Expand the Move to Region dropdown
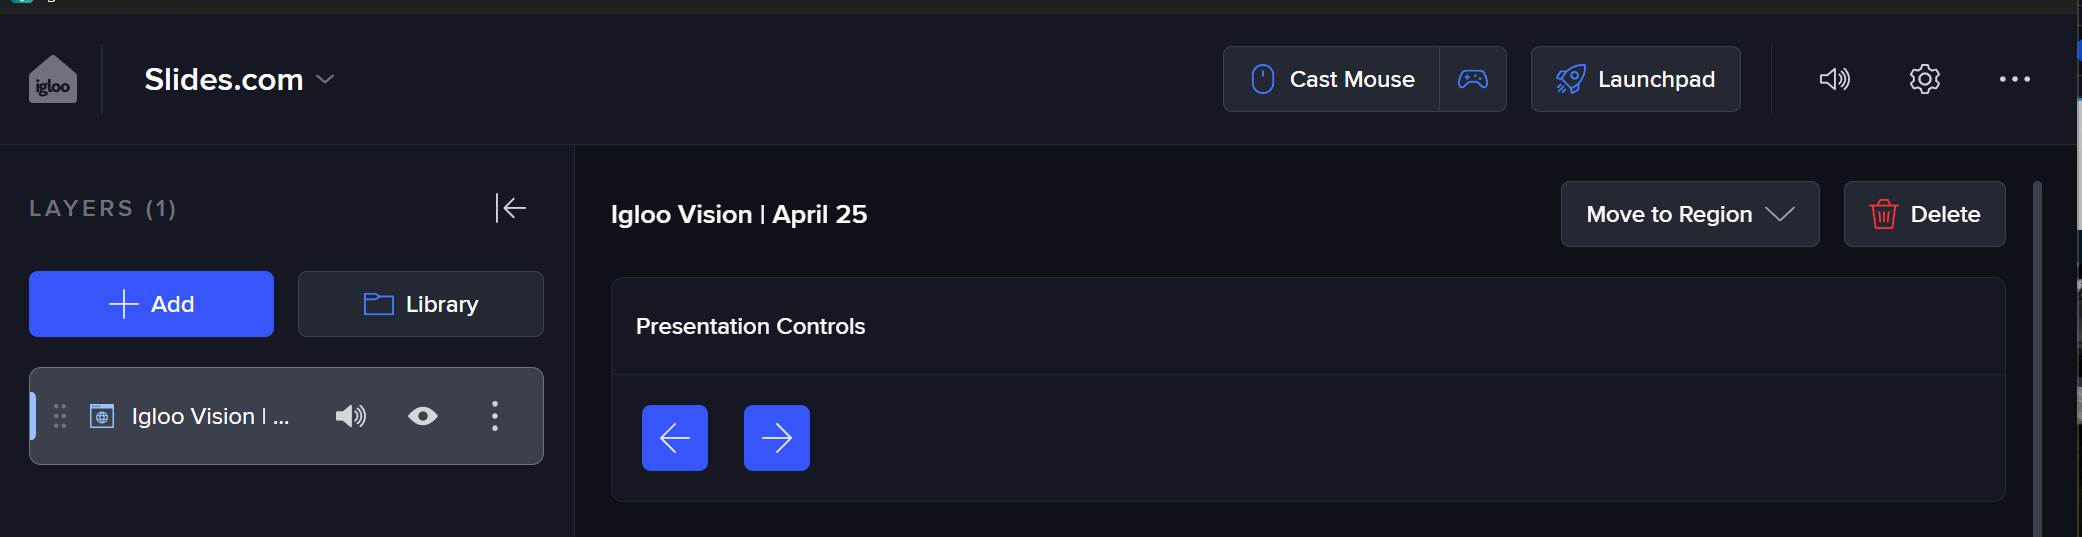Image resolution: width=2082 pixels, height=537 pixels. click(1689, 214)
